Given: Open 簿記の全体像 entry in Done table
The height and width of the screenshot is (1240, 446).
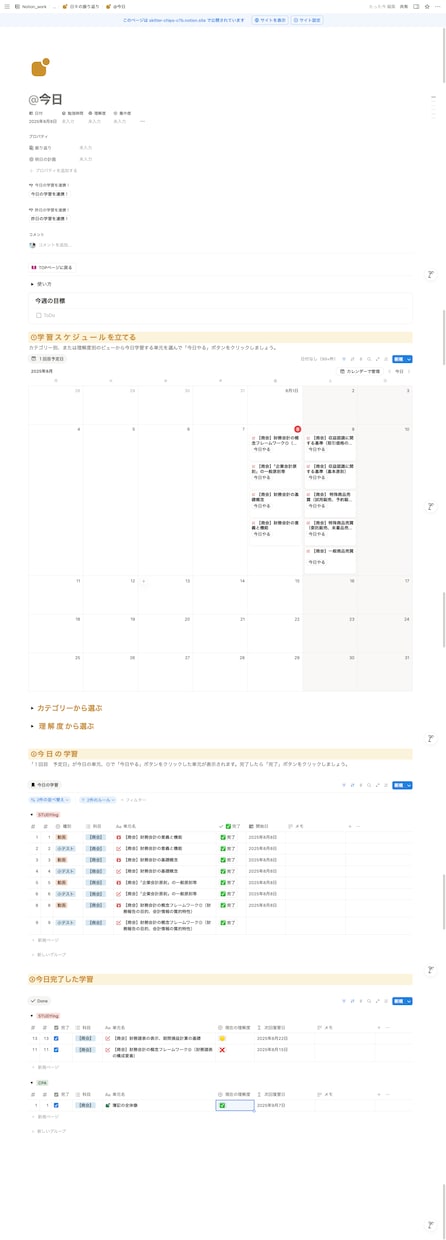Looking at the screenshot, I should coord(125,1105).
